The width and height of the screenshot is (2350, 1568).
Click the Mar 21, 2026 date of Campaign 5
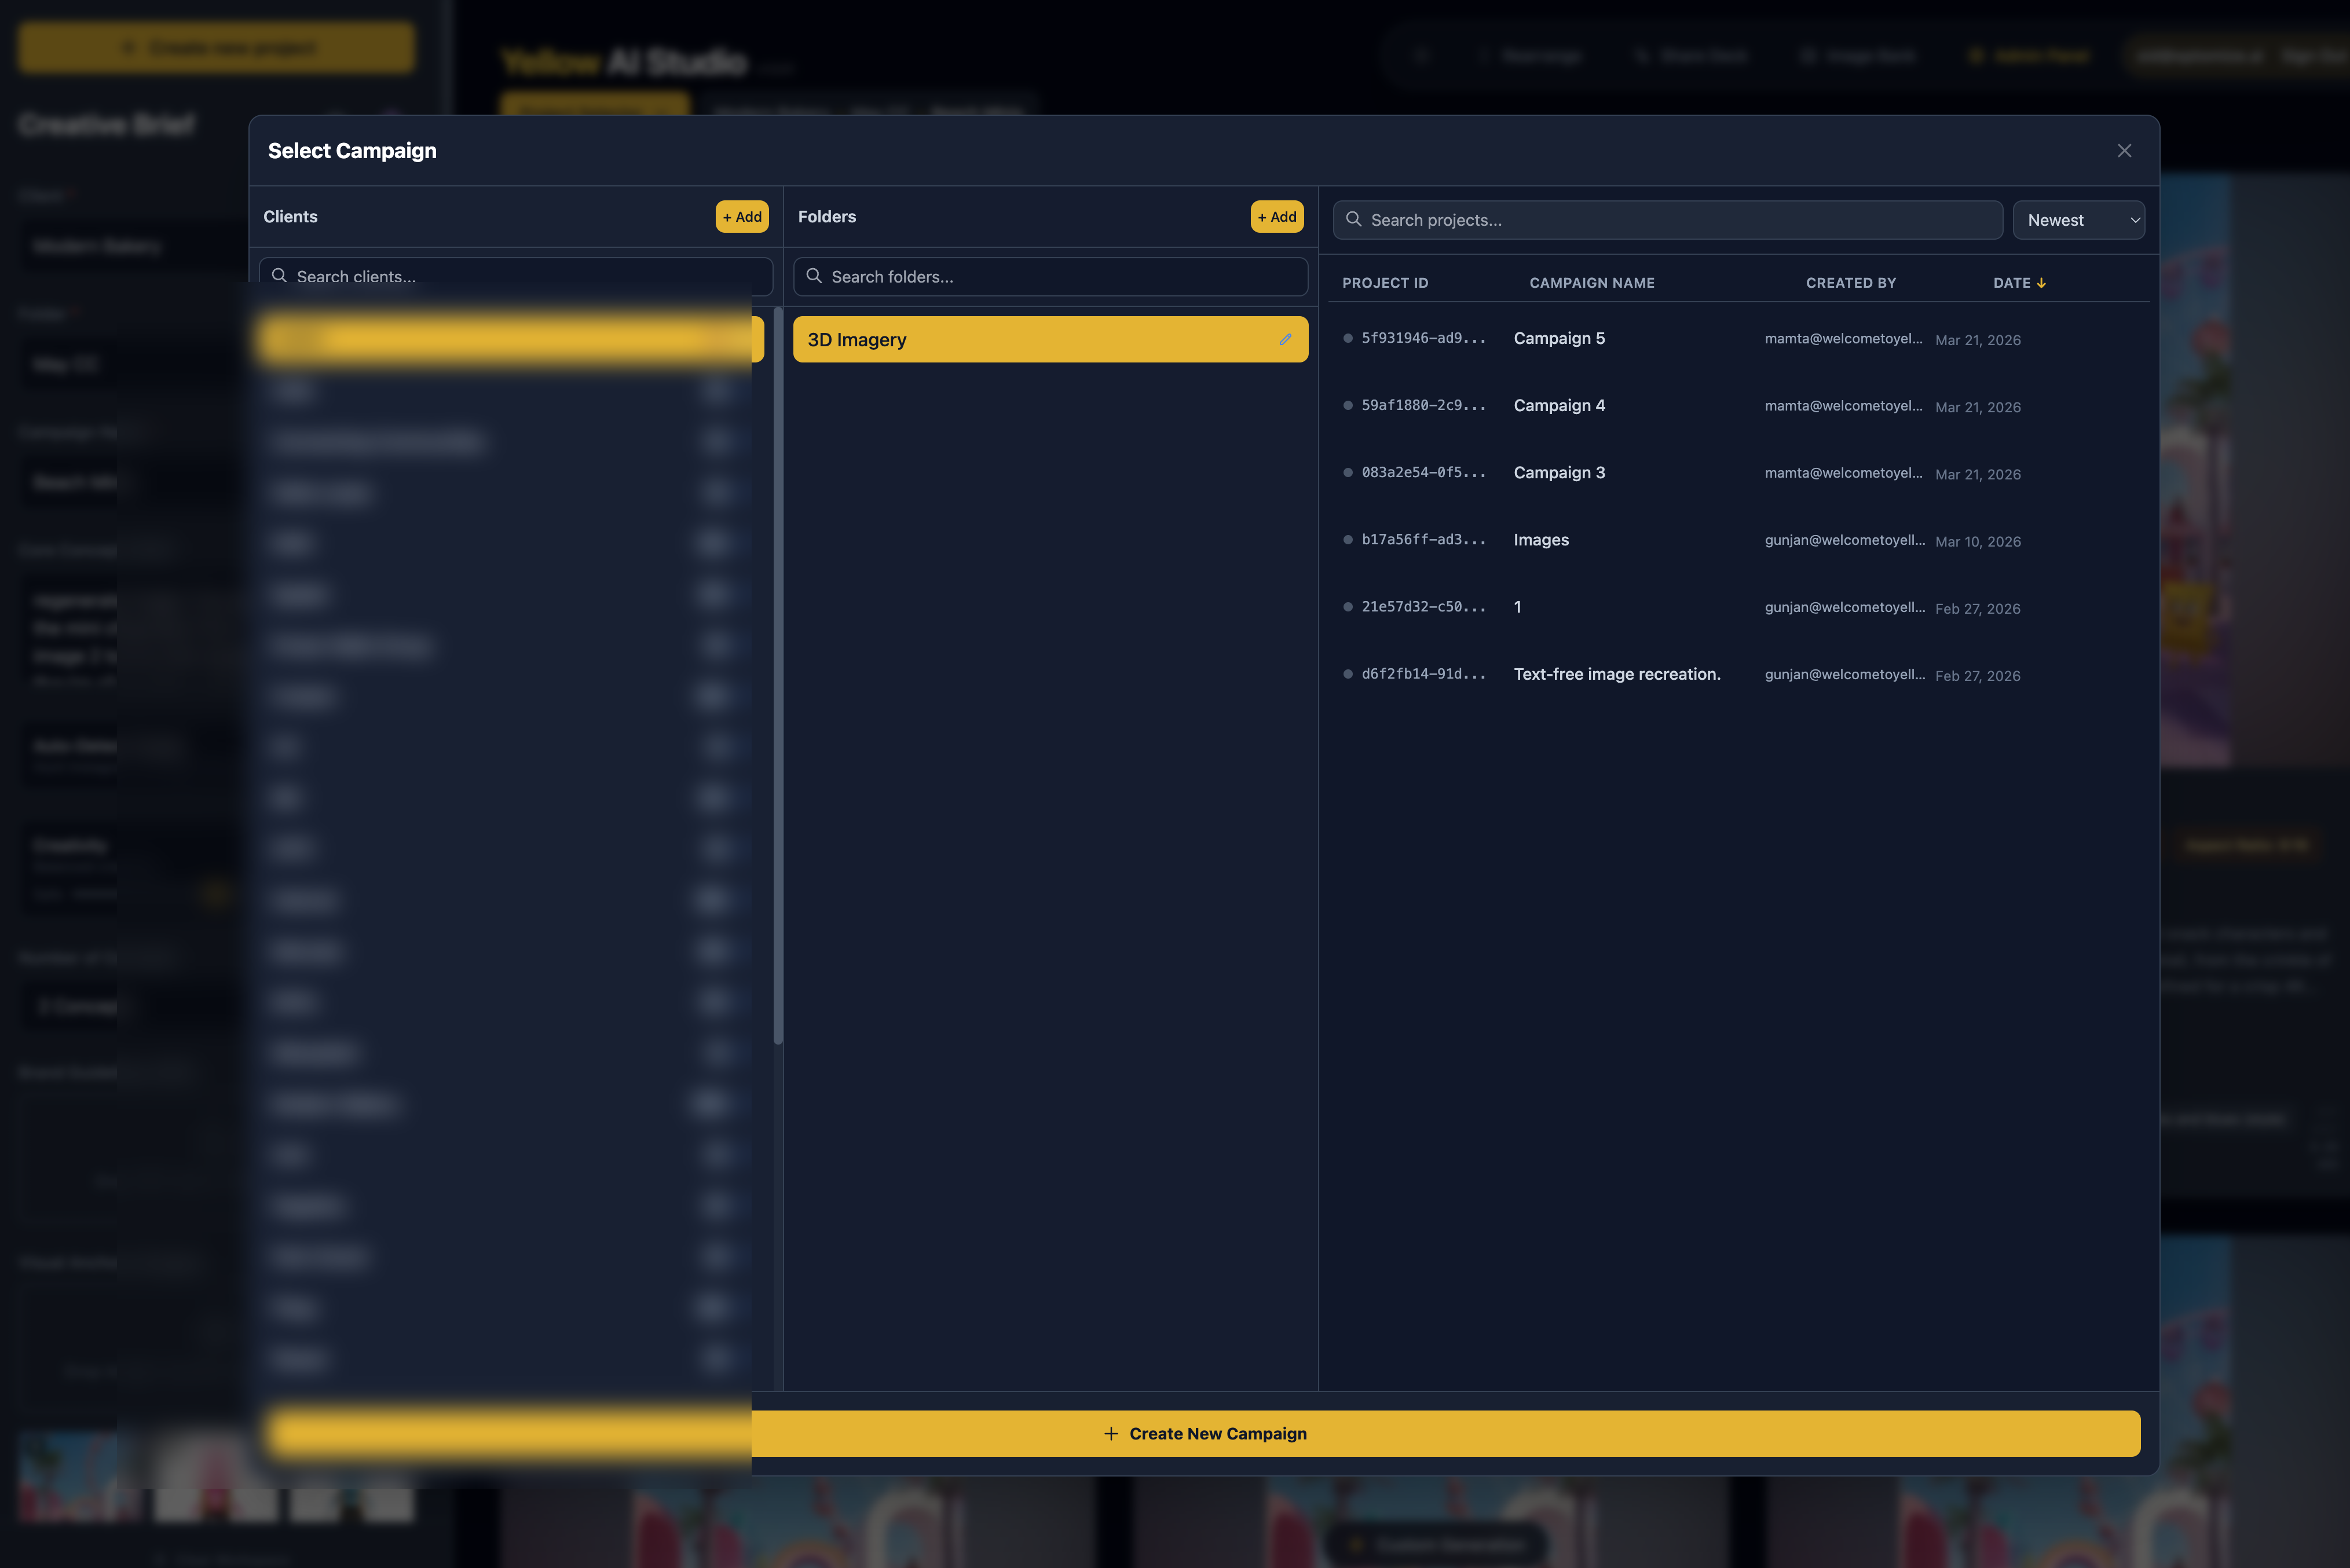(x=1977, y=340)
